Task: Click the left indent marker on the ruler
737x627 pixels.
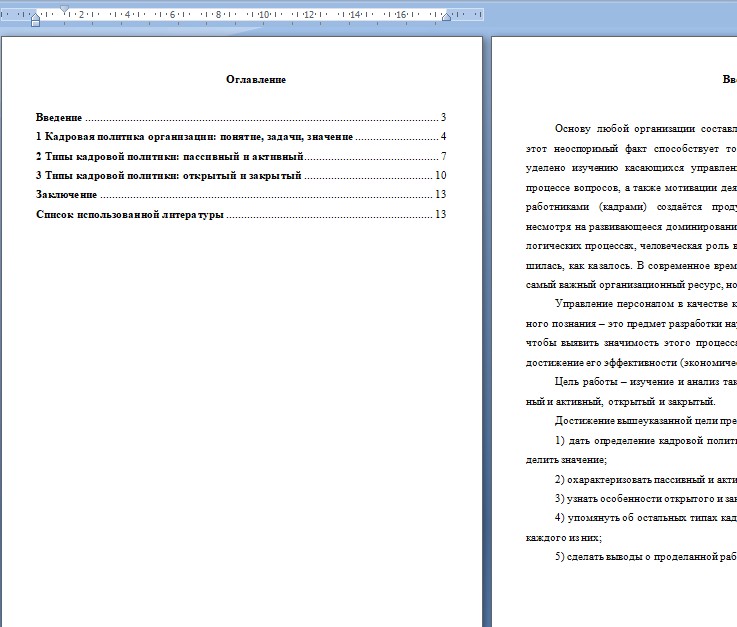Action: (x=35, y=21)
